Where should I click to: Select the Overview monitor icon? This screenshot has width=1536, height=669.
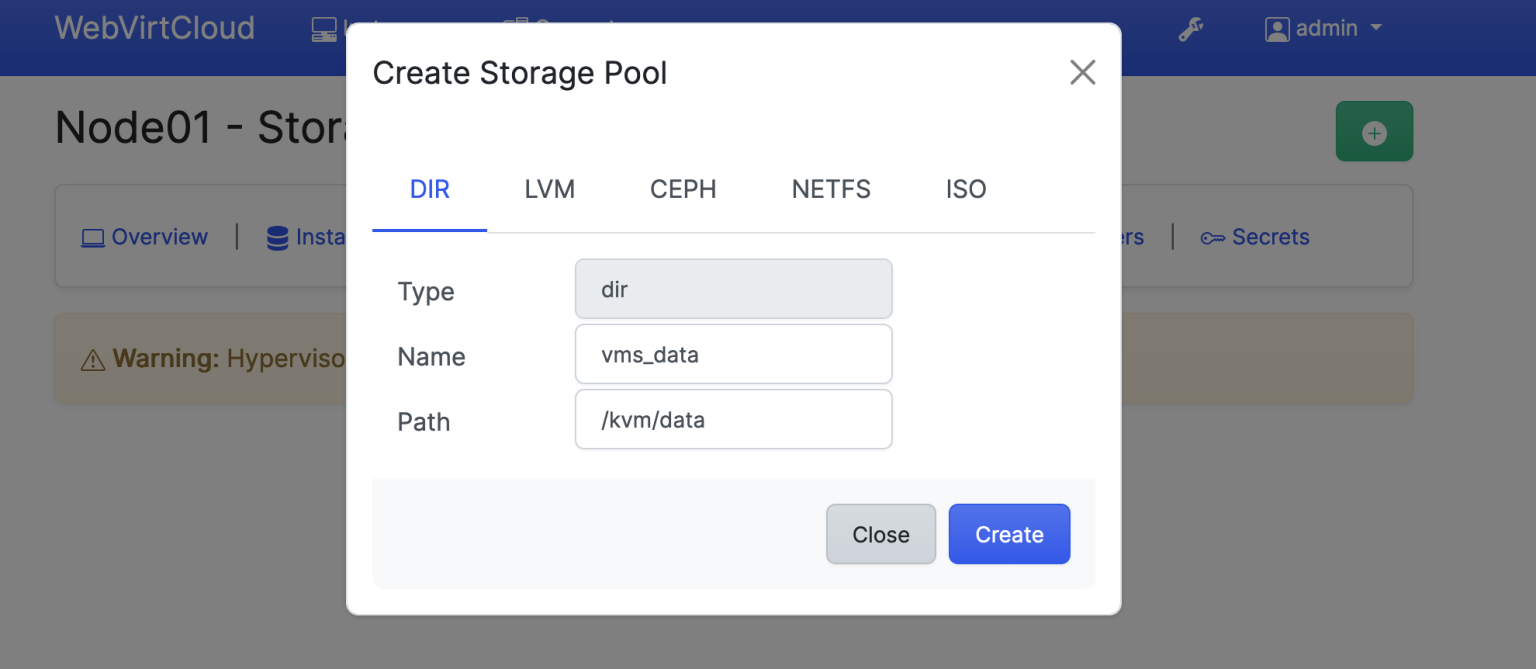click(93, 237)
